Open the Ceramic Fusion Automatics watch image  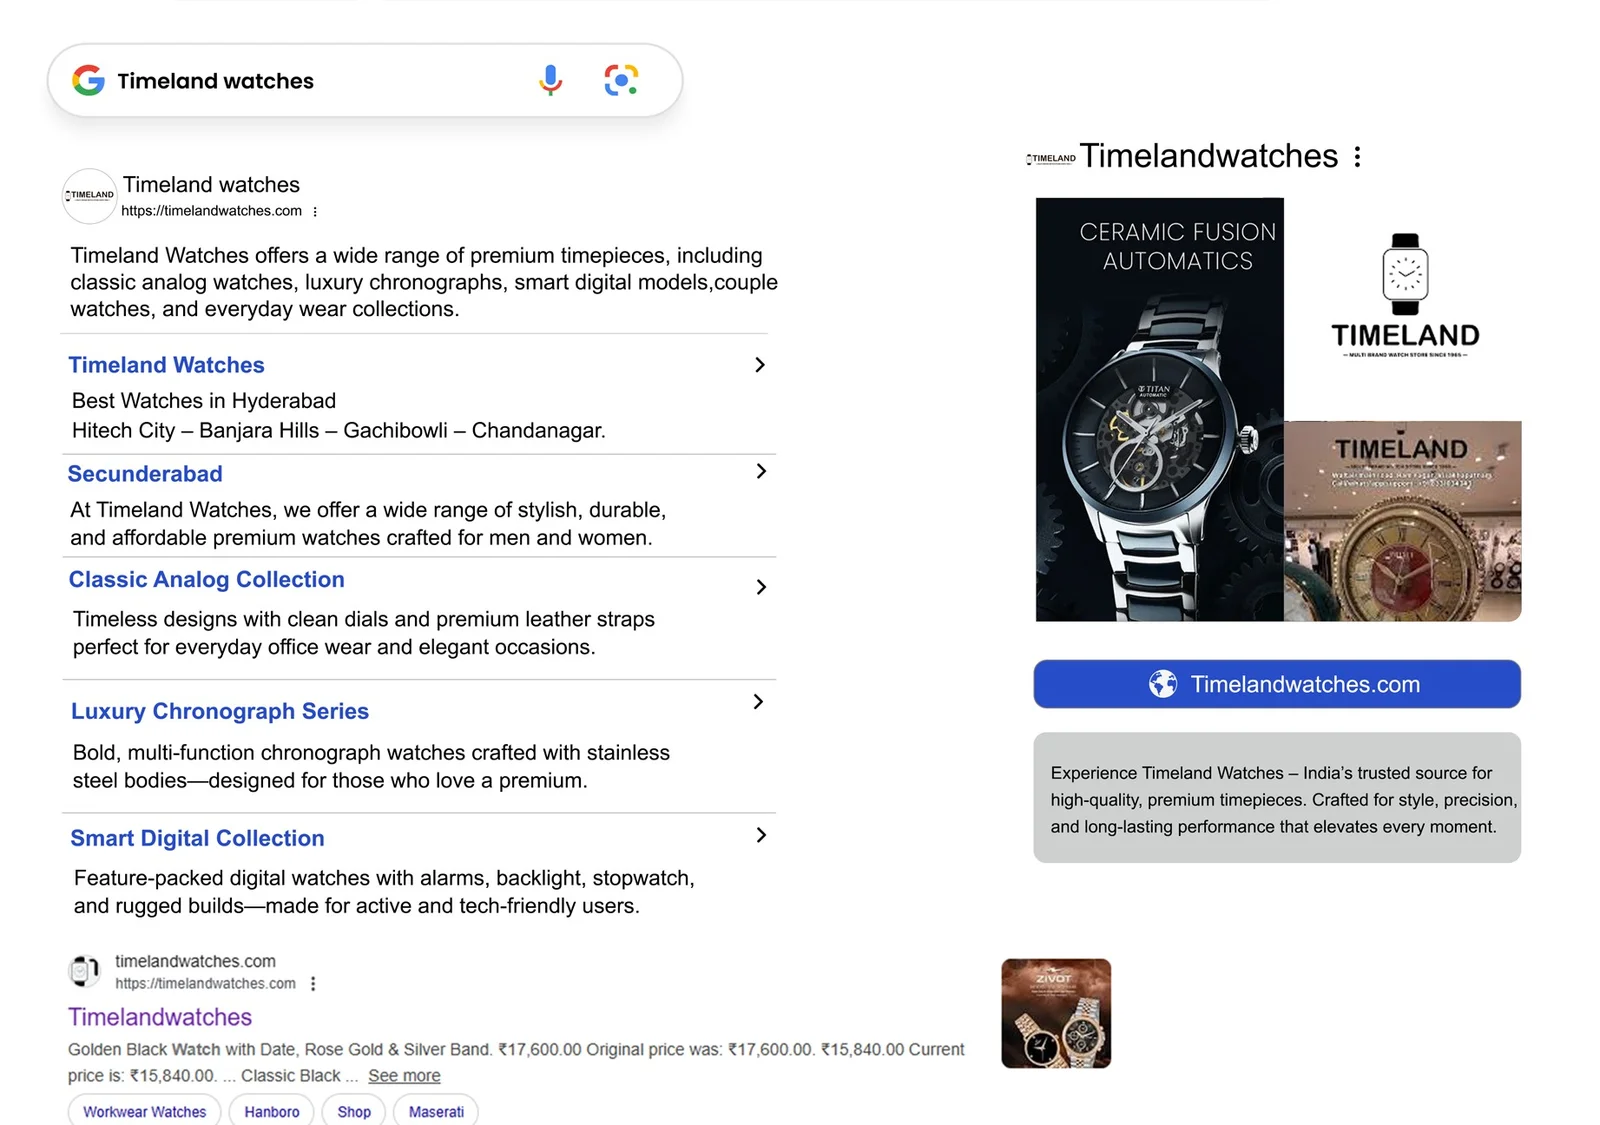(x=1159, y=409)
